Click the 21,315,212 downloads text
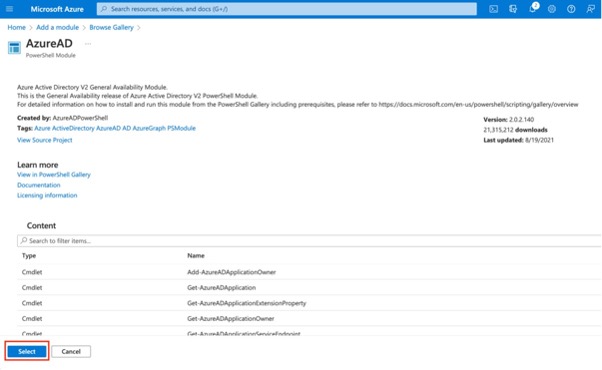602x370 pixels. click(515, 130)
